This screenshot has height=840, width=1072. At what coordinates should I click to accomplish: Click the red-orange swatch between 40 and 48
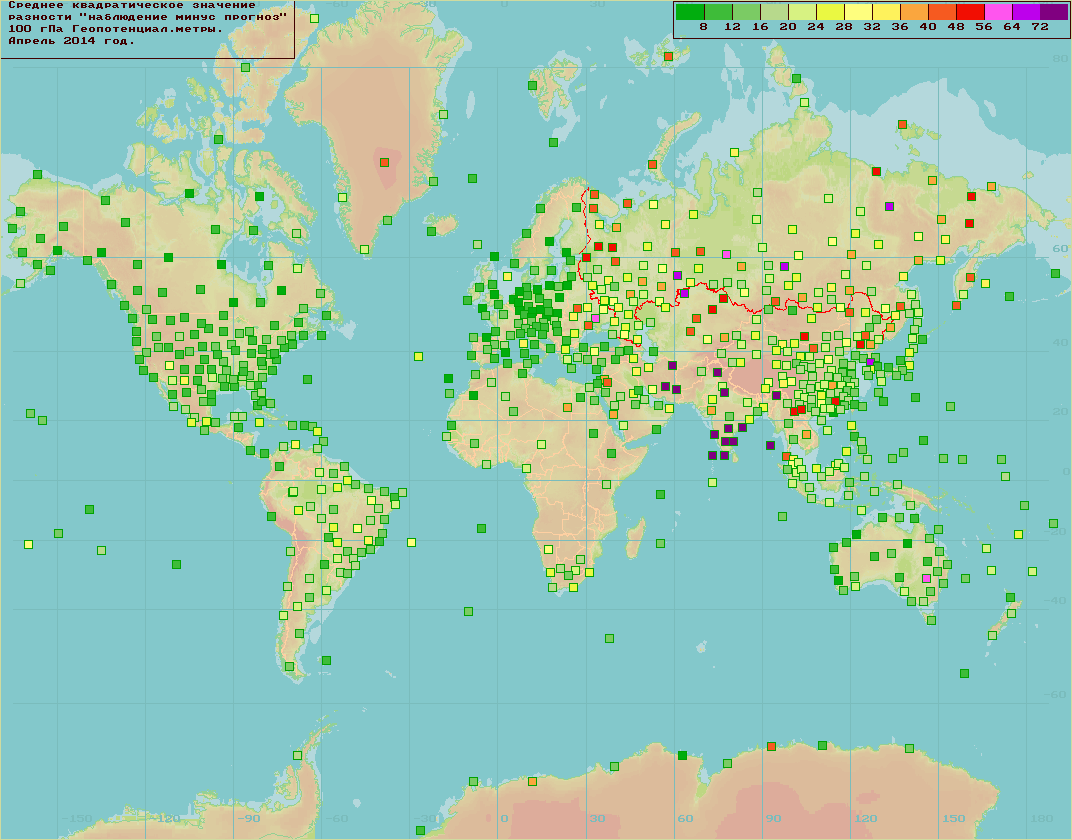coord(942,12)
